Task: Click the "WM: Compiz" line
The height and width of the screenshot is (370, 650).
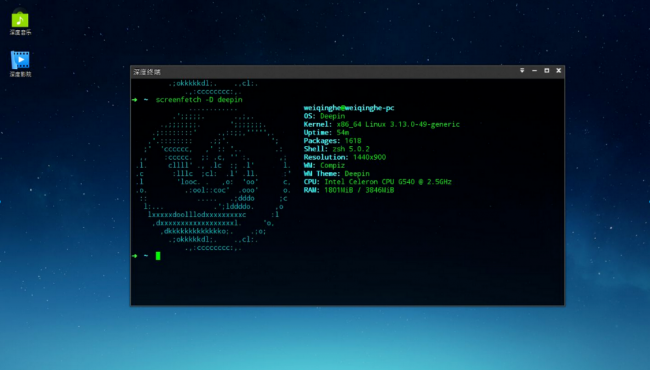Action: click(324, 166)
